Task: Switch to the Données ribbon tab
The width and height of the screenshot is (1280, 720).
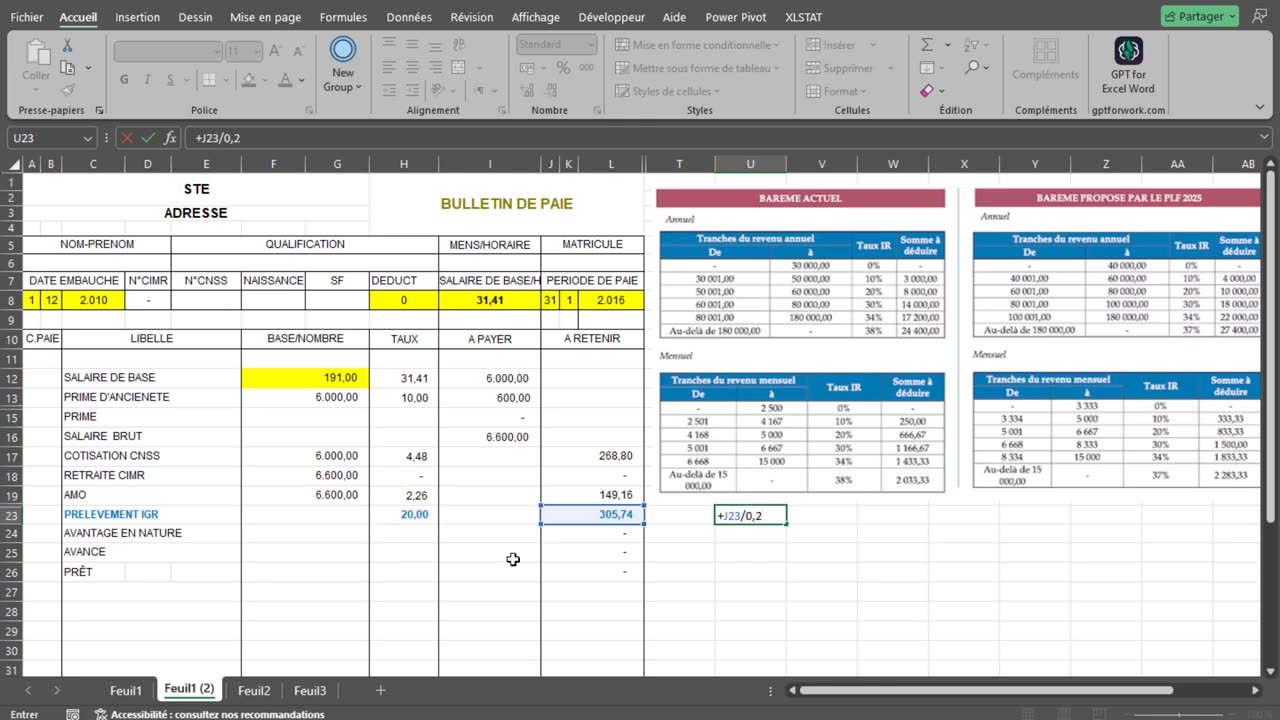Action: 409,17
